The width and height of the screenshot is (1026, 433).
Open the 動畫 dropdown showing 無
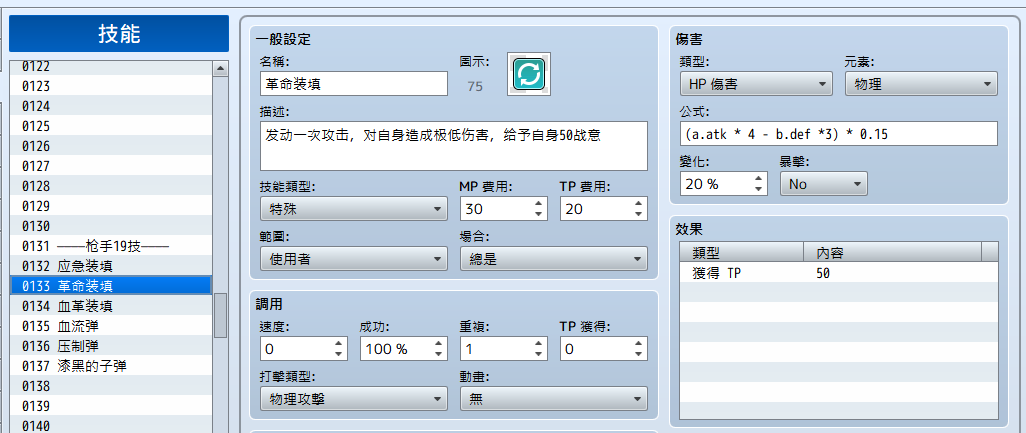(554, 398)
